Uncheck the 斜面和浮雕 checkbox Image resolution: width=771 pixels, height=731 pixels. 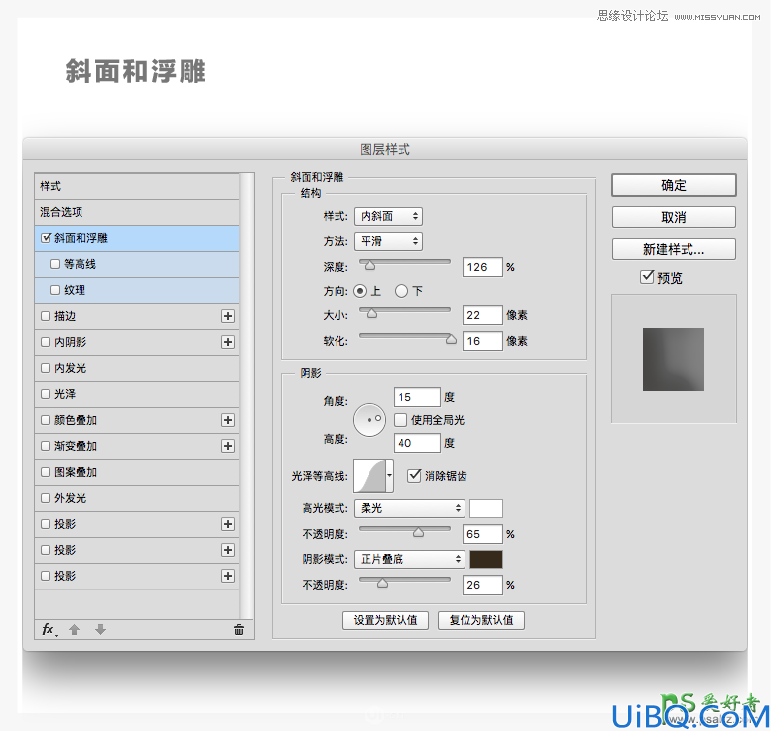[x=46, y=238]
